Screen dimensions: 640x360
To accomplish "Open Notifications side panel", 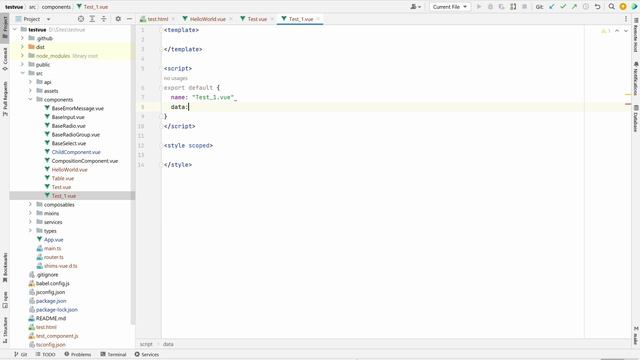I will point(636,79).
